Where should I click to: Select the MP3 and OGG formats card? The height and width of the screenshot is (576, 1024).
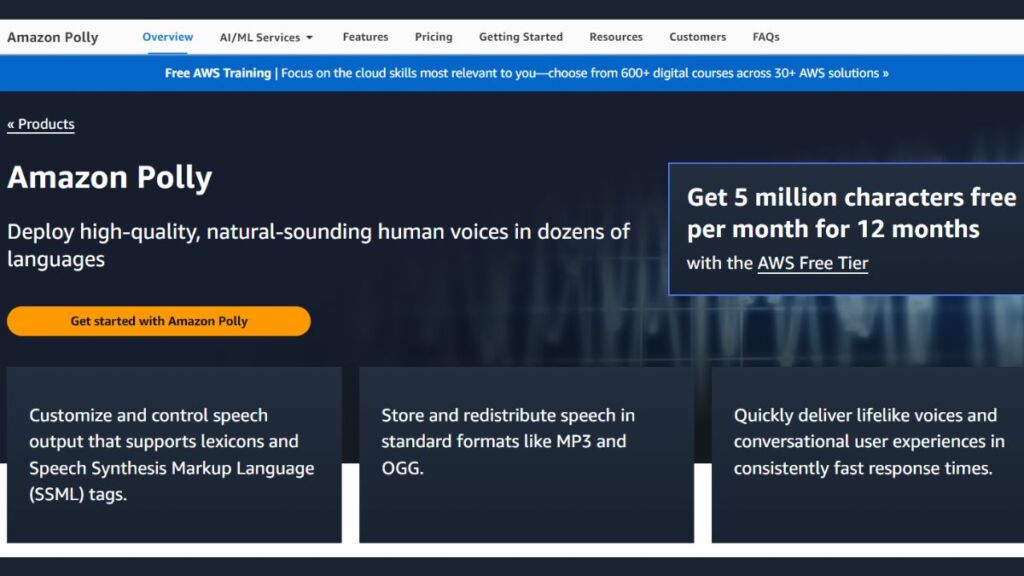pyautogui.click(x=526, y=454)
